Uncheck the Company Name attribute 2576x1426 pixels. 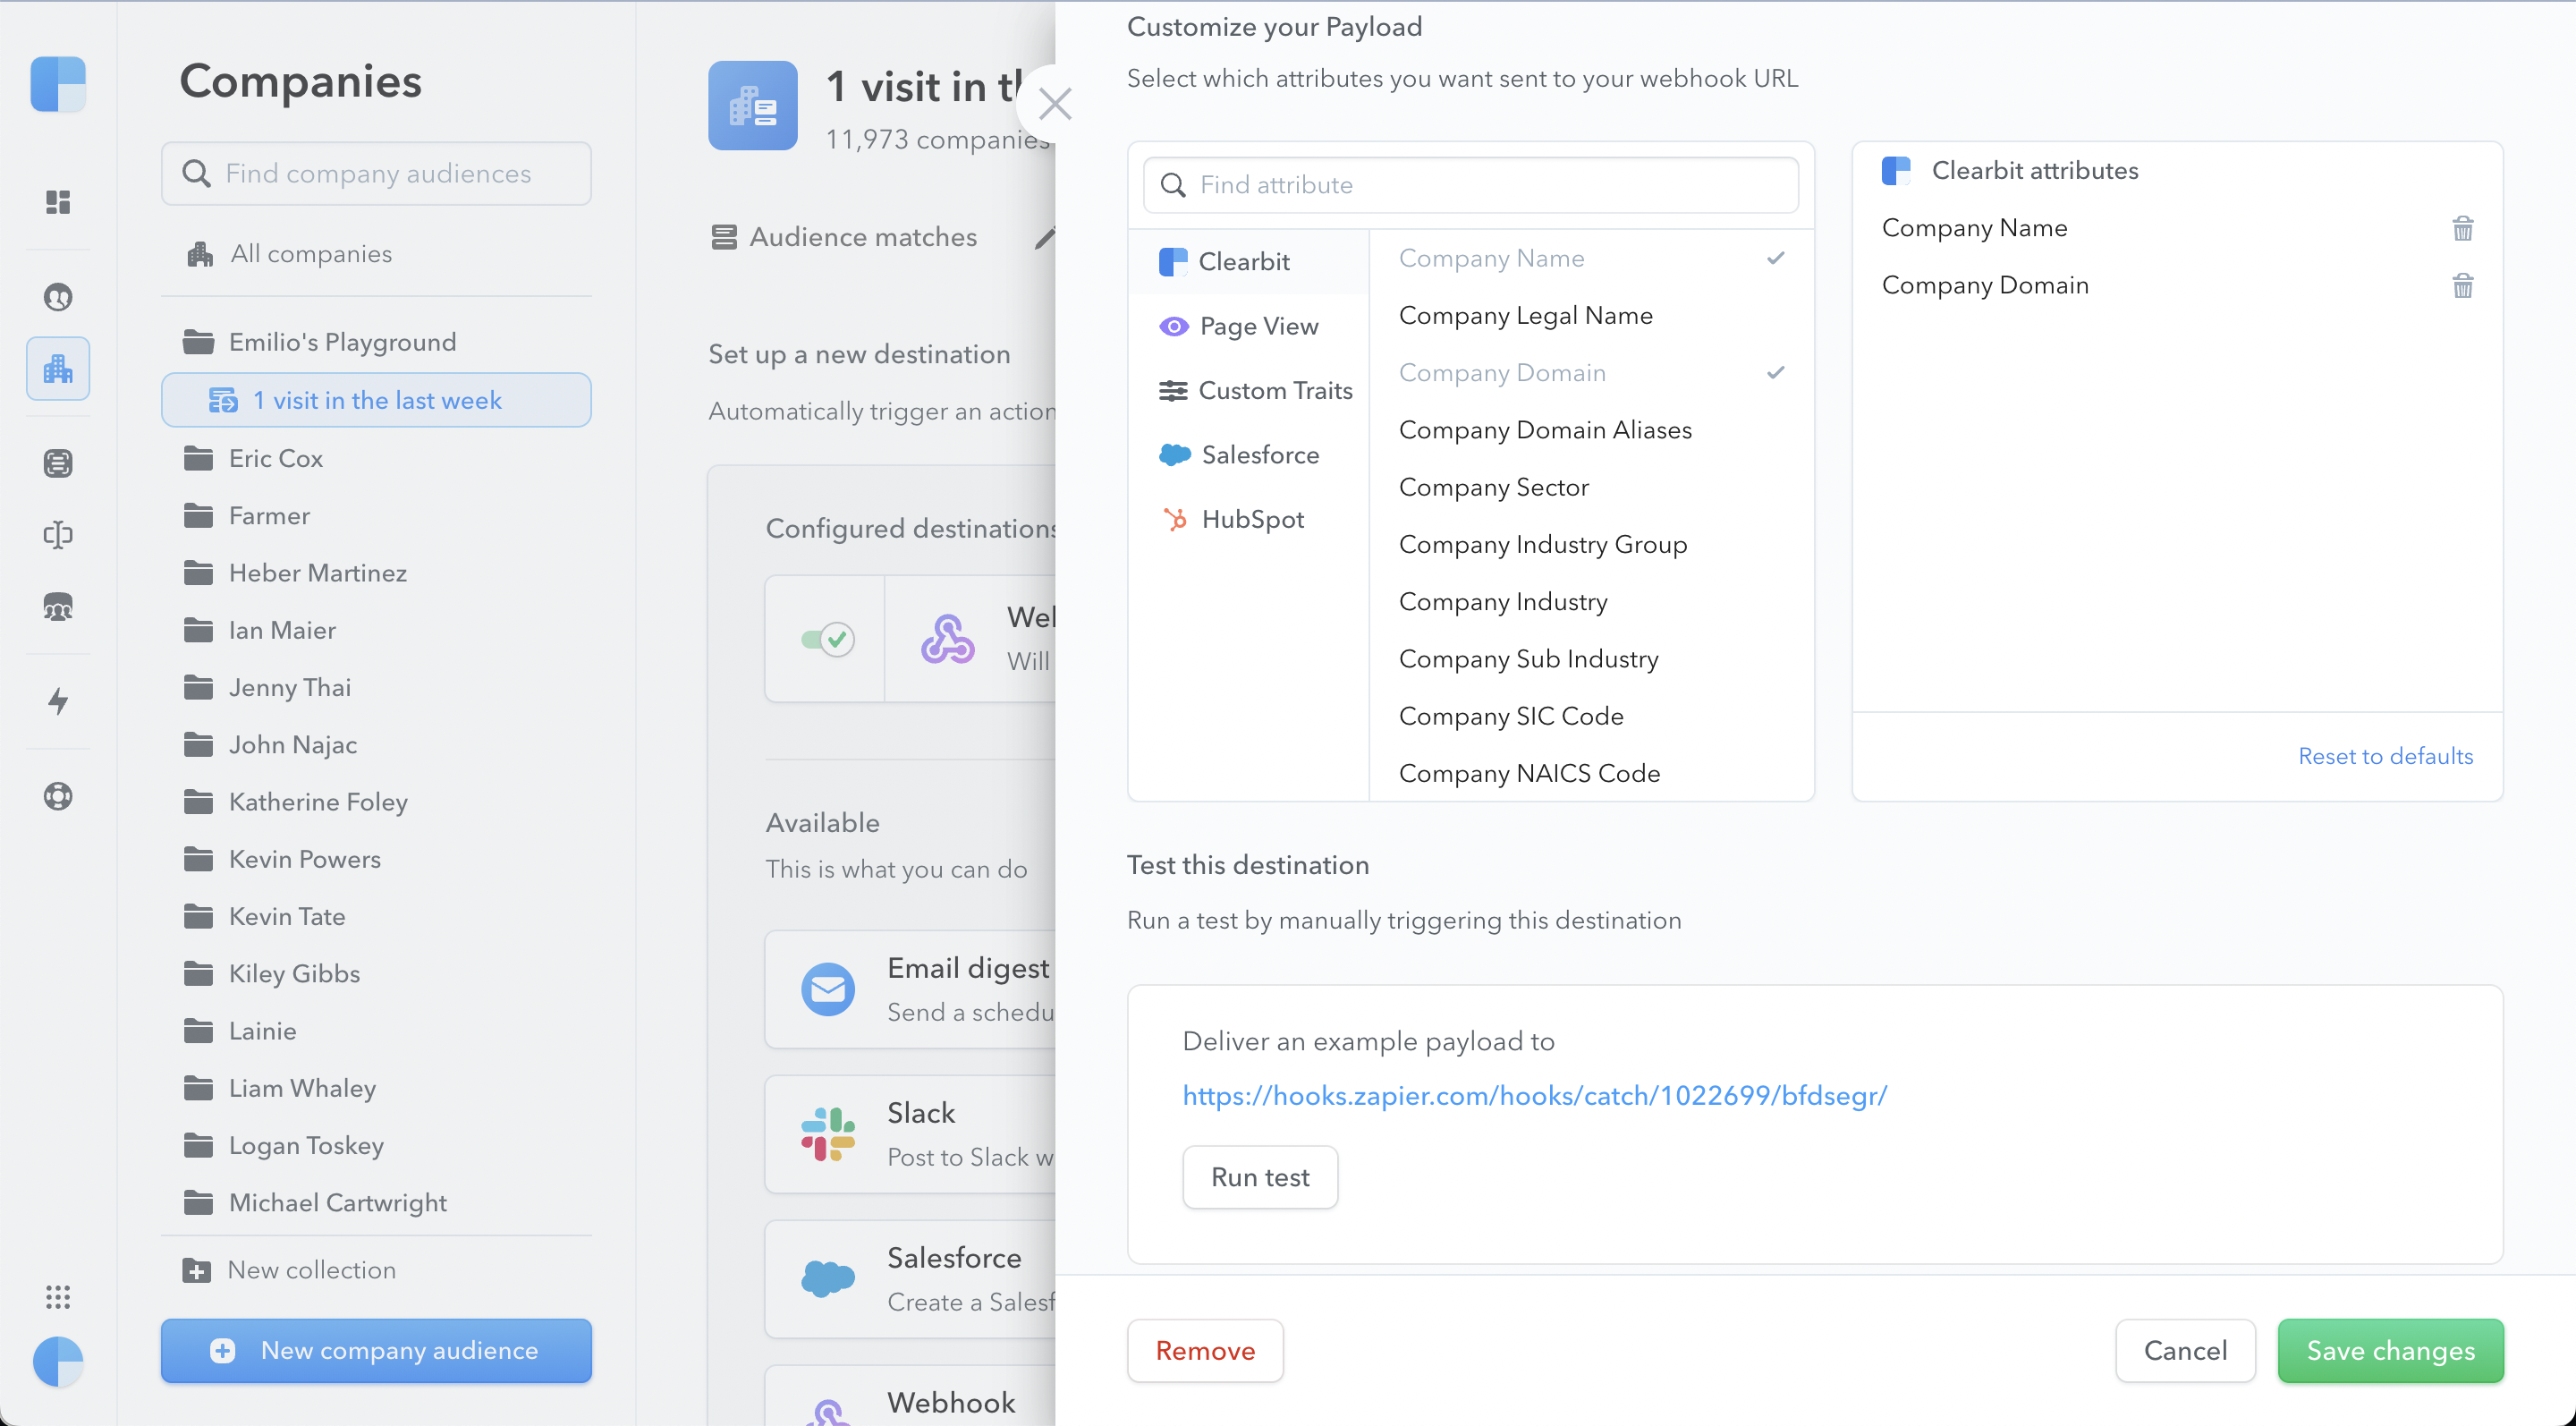[1590, 258]
